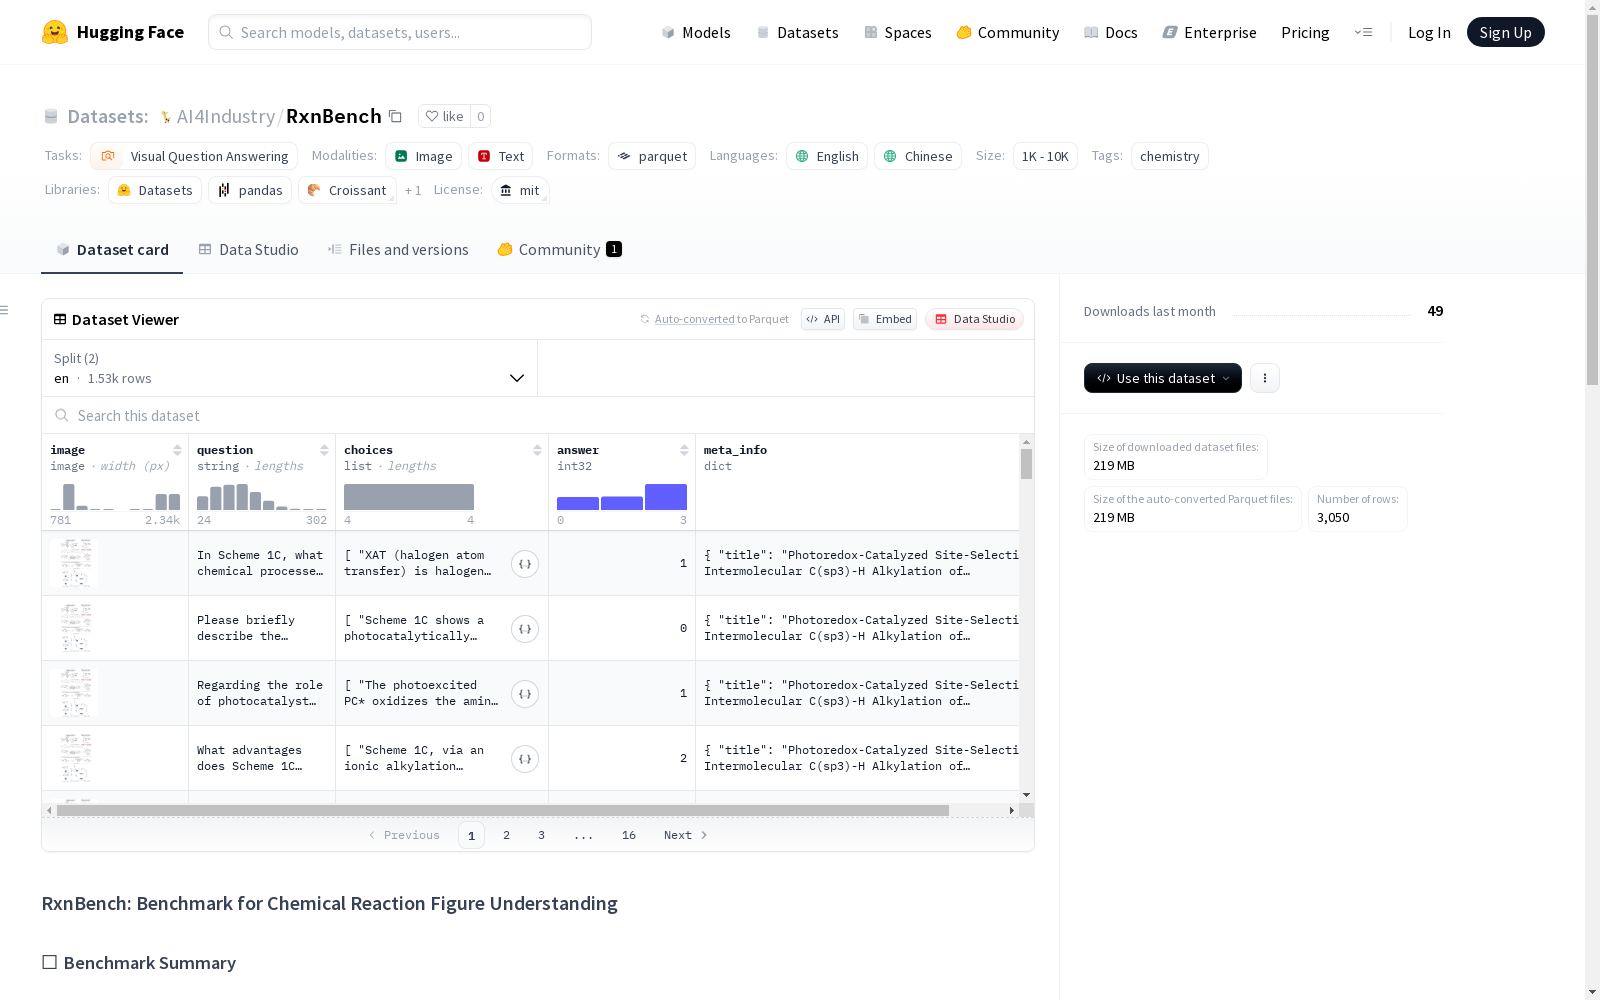Open image thumbnail in the 'Please briefly describe' row

pyautogui.click(x=74, y=628)
